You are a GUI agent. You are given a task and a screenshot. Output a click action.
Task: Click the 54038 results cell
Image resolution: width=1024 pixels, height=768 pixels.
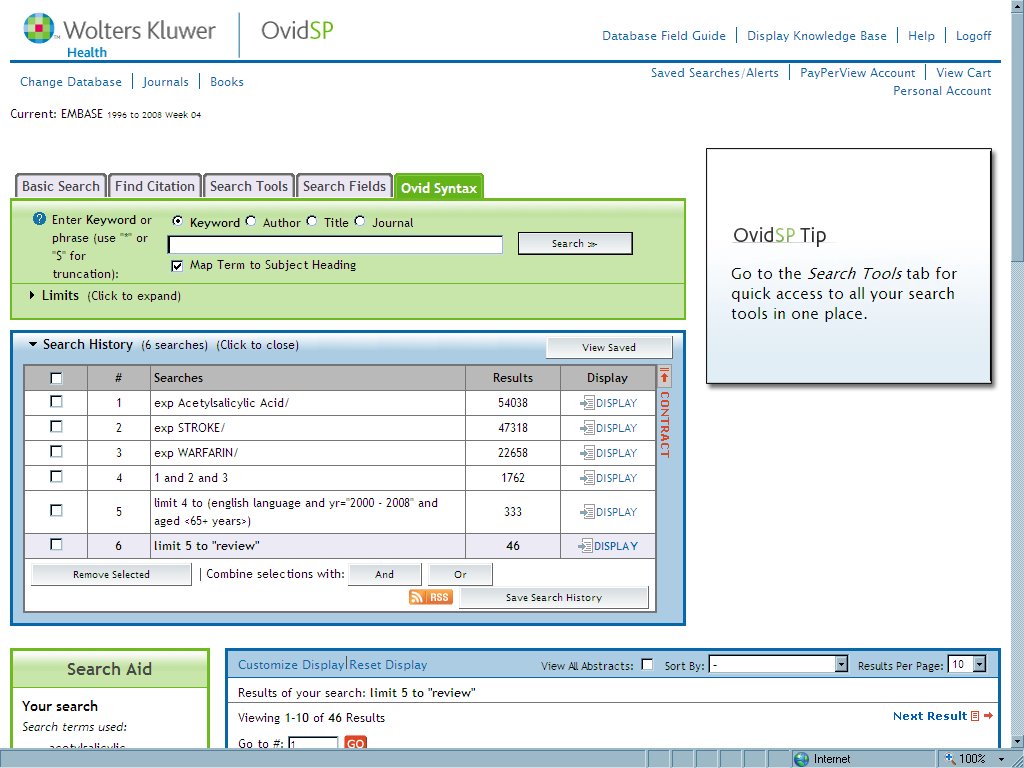tap(513, 403)
